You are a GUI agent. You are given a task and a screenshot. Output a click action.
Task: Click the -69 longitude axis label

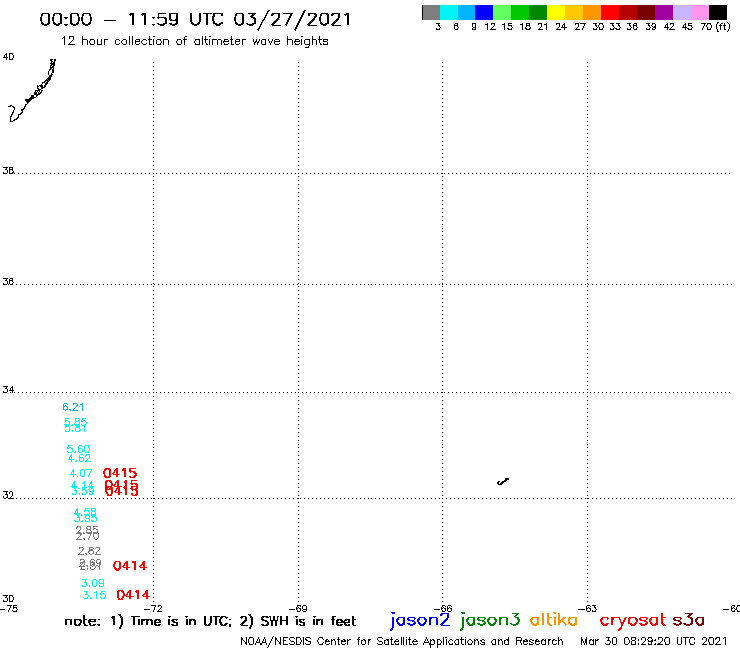pyautogui.click(x=298, y=609)
